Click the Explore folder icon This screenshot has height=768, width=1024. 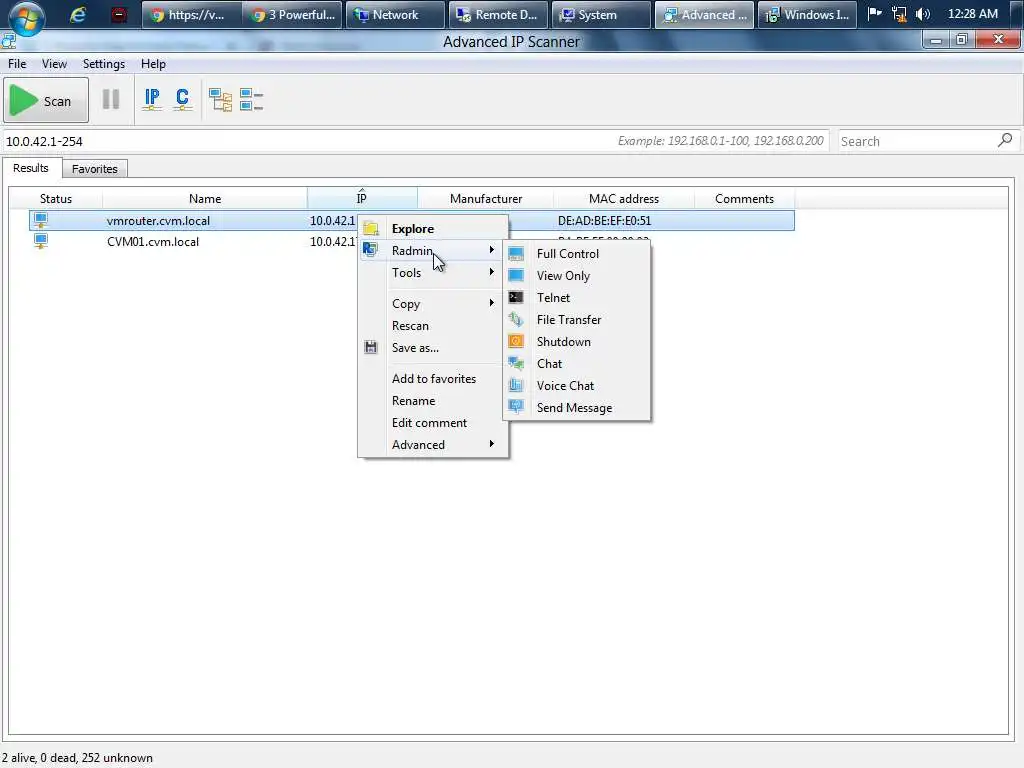371,229
